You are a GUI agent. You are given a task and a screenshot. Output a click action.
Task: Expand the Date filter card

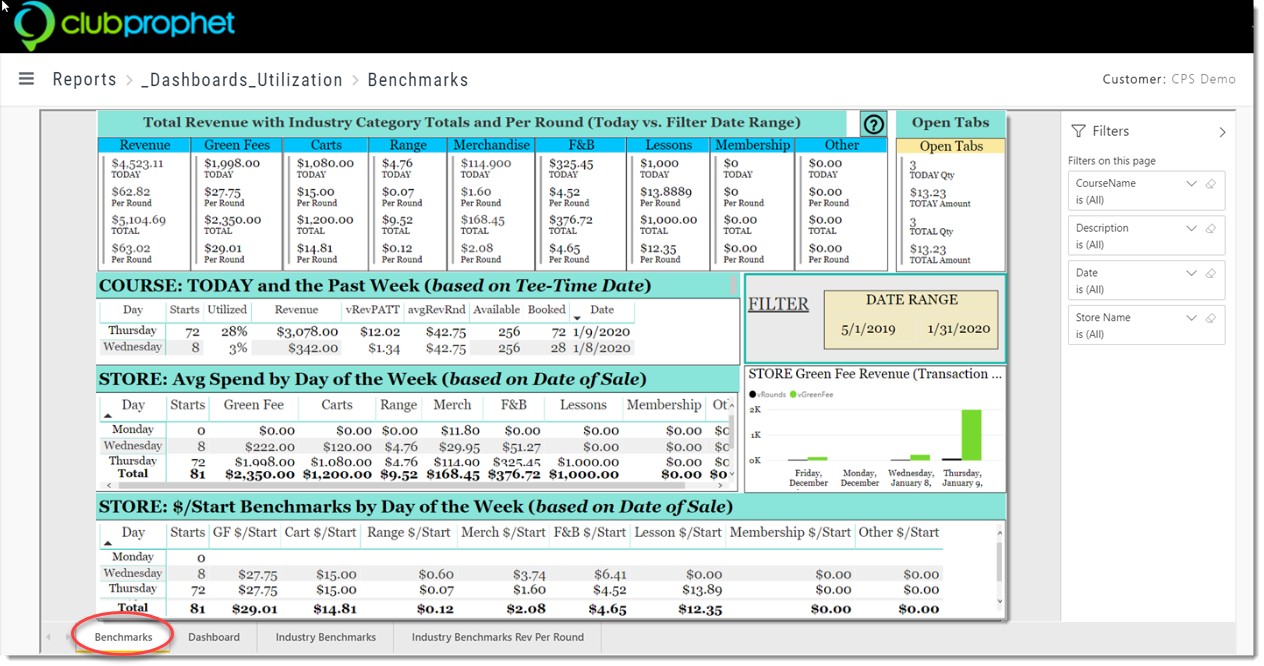click(x=1191, y=273)
